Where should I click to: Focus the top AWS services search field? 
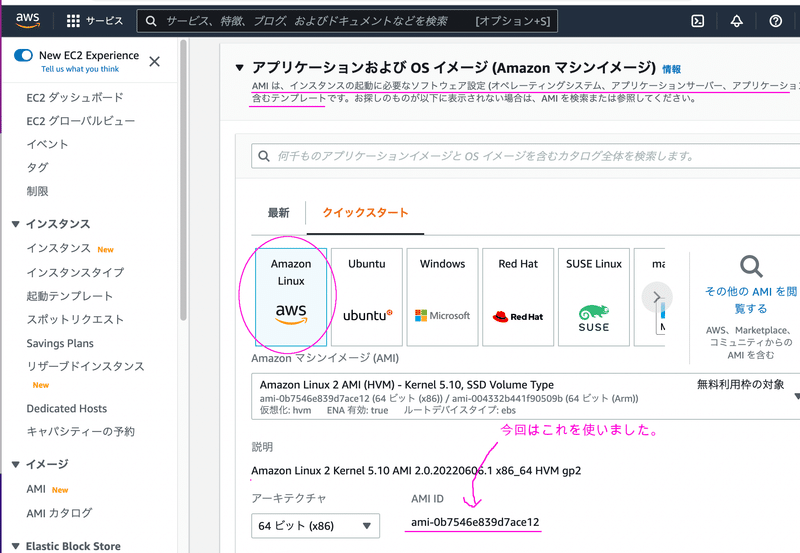click(x=347, y=21)
